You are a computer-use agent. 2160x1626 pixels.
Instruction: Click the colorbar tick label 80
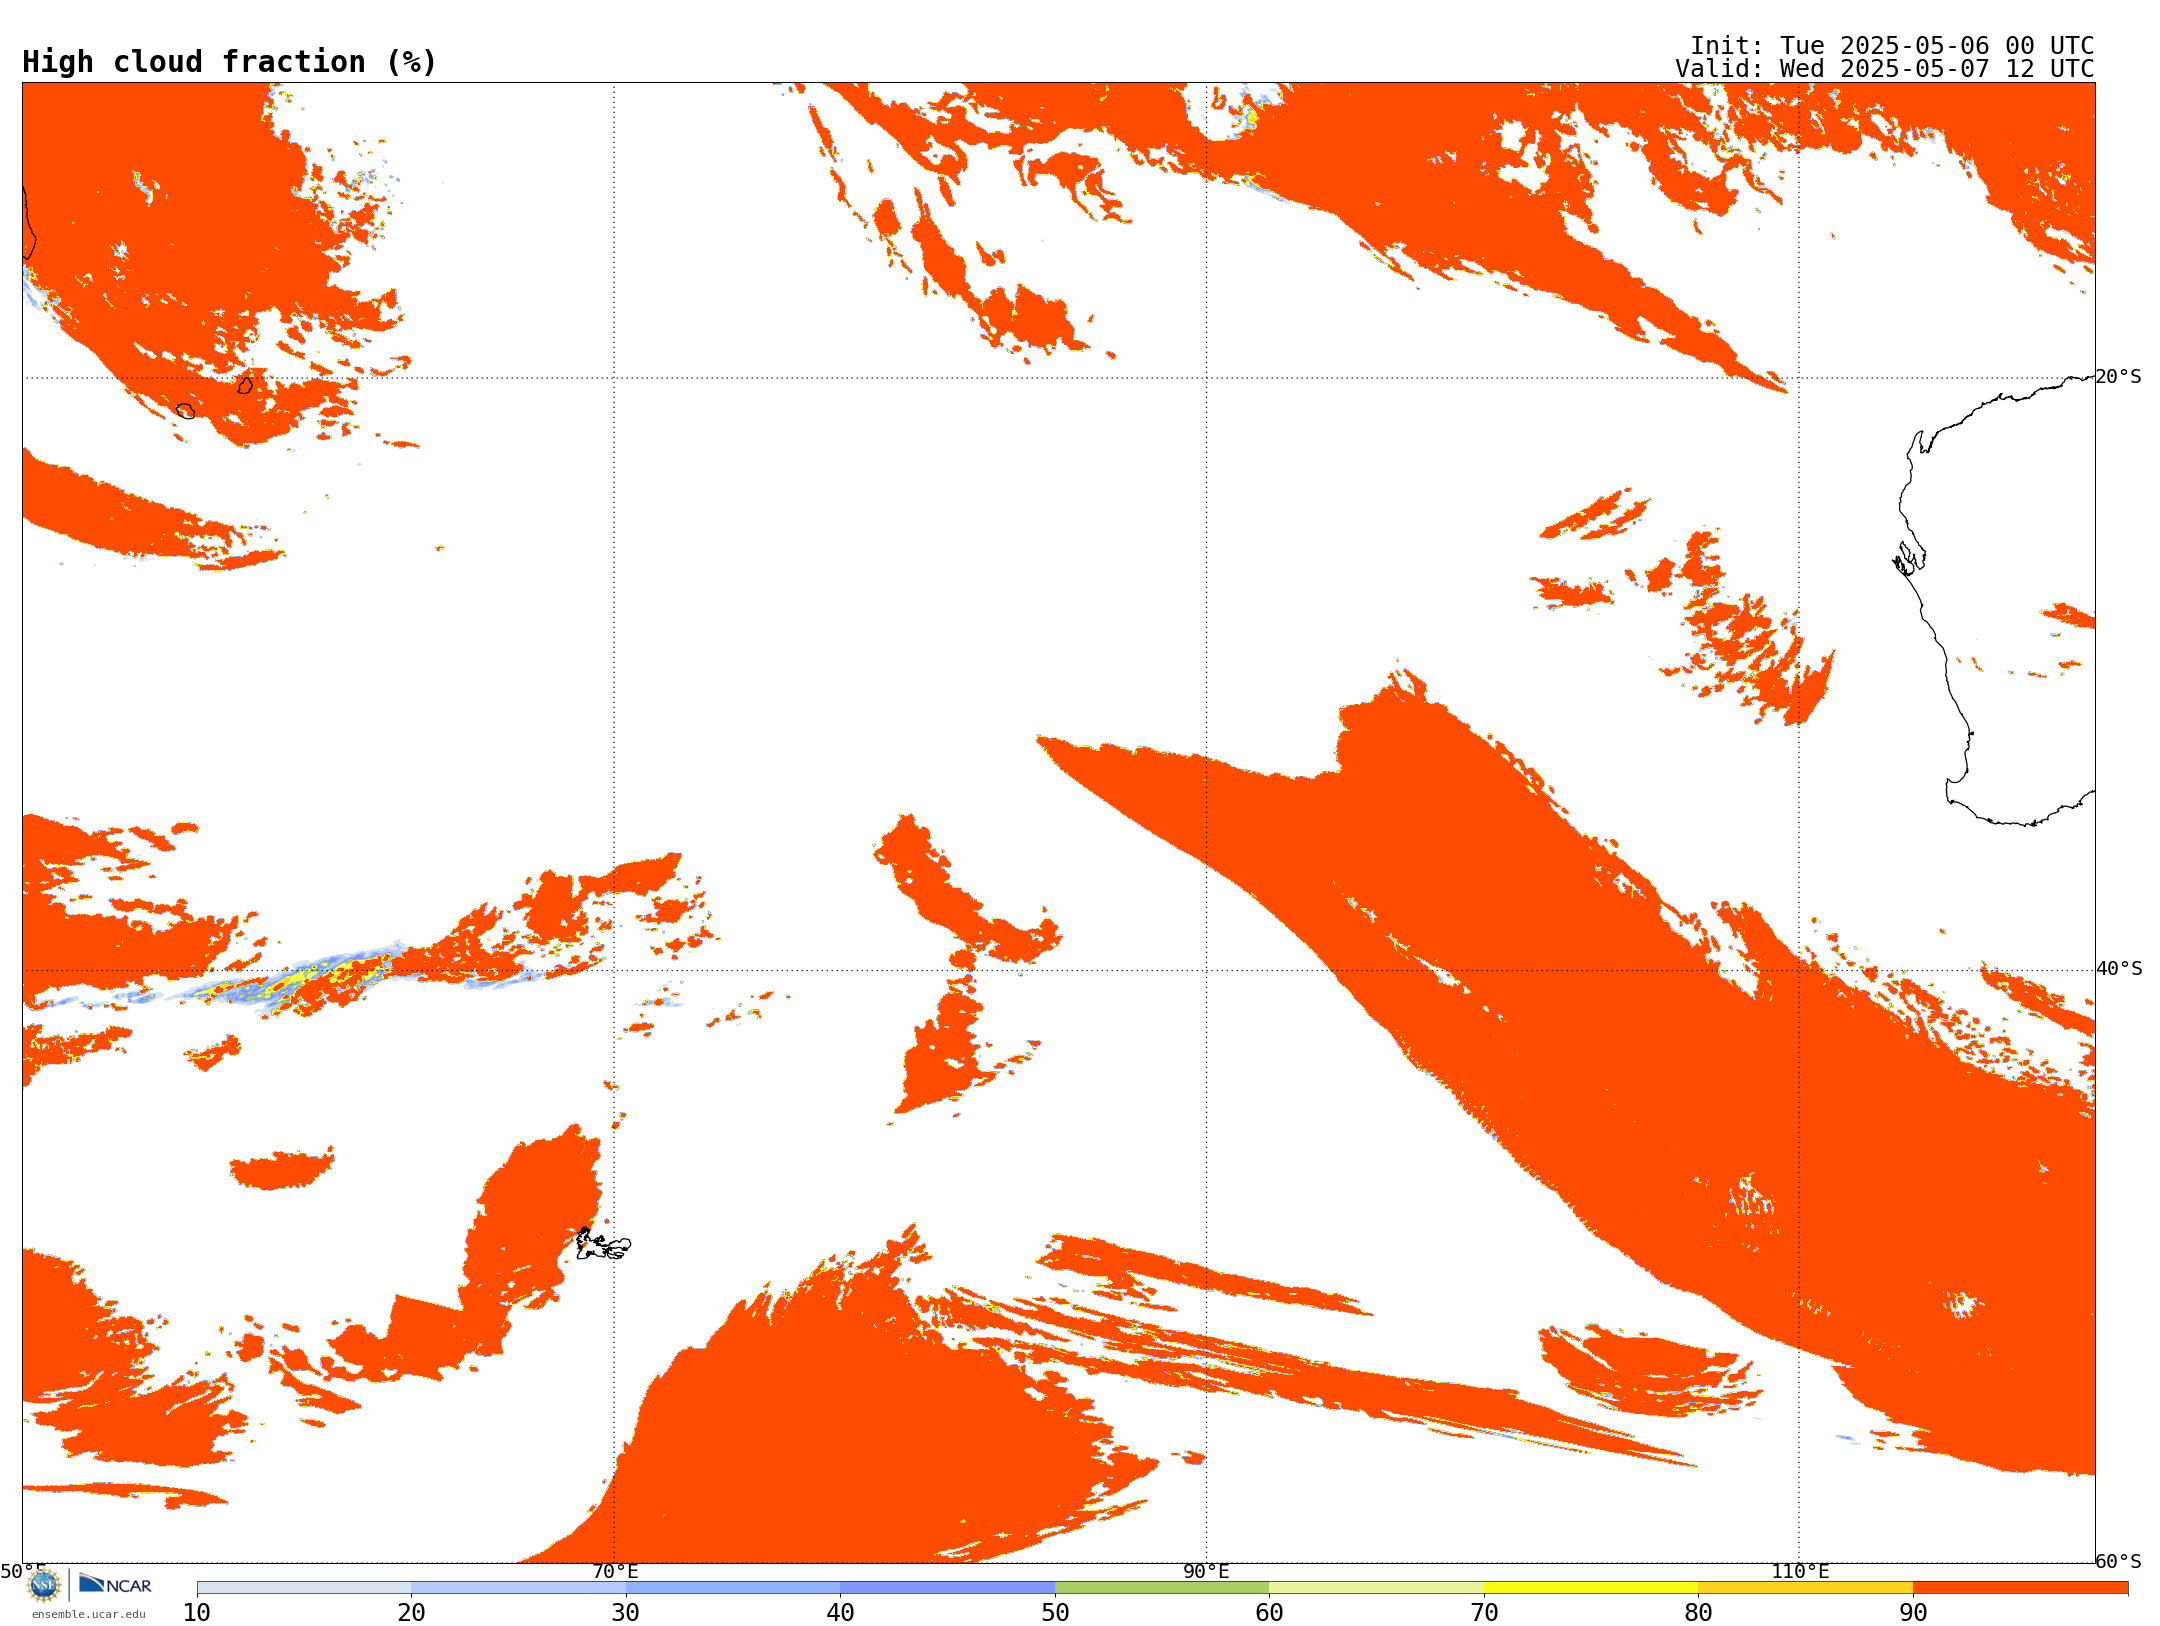point(1698,1613)
